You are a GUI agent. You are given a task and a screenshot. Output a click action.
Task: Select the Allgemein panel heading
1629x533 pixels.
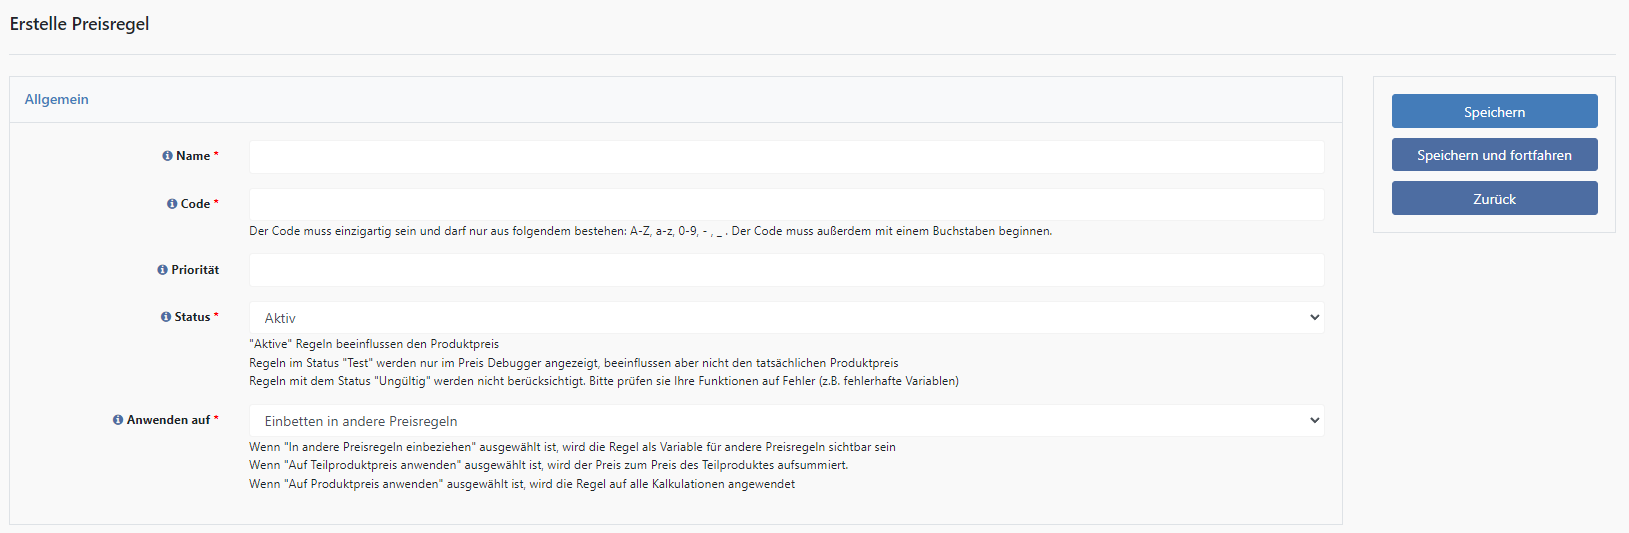click(57, 100)
